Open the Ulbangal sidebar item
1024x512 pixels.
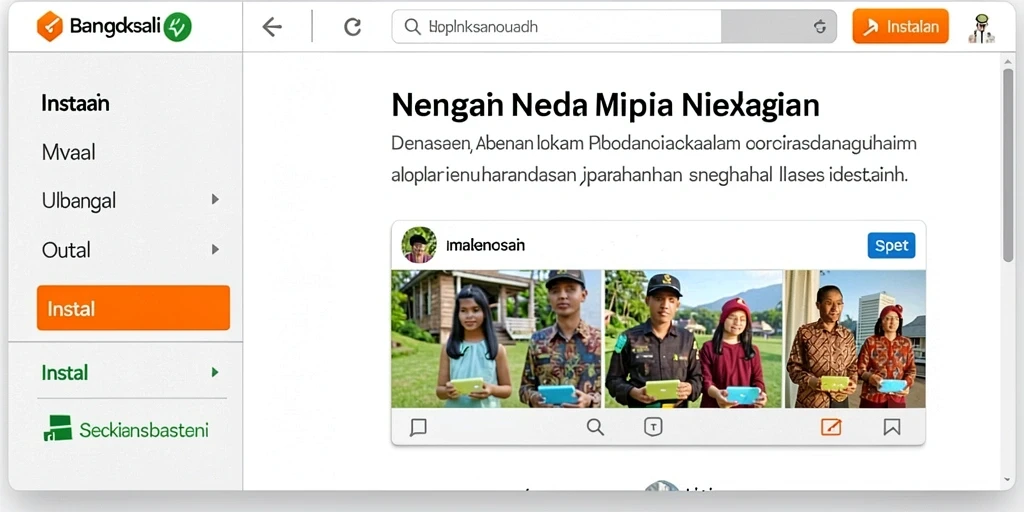[79, 200]
